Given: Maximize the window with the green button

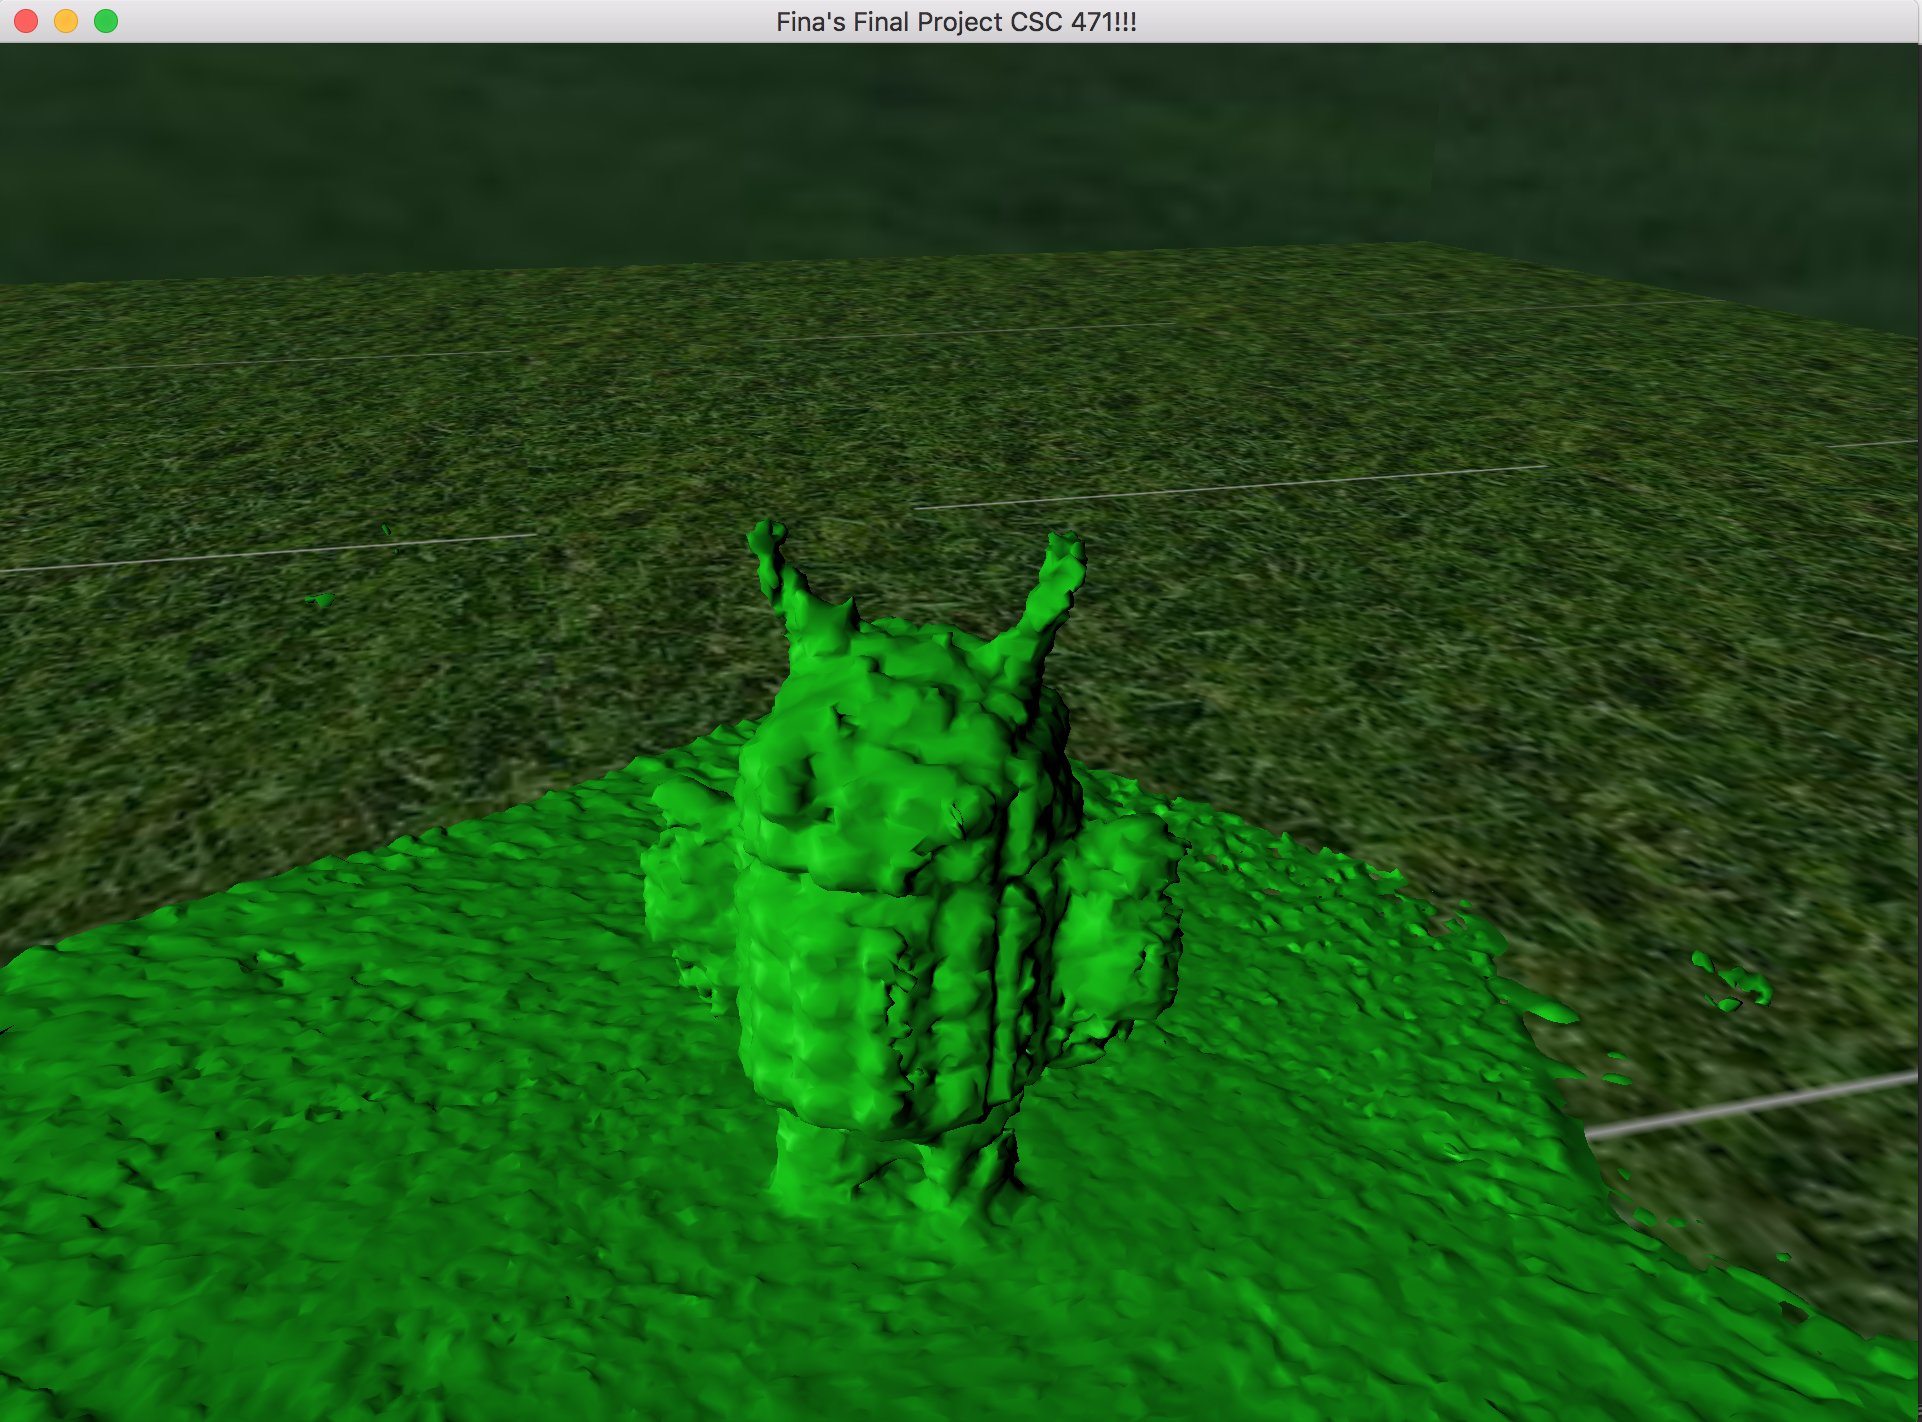Looking at the screenshot, I should 106,21.
